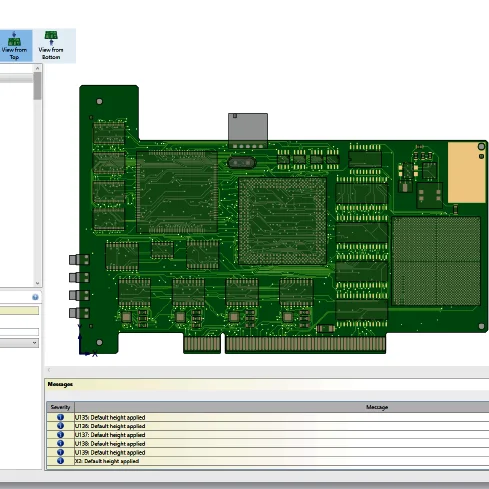
Task: Select the View from Top icon
Action: [14, 39]
